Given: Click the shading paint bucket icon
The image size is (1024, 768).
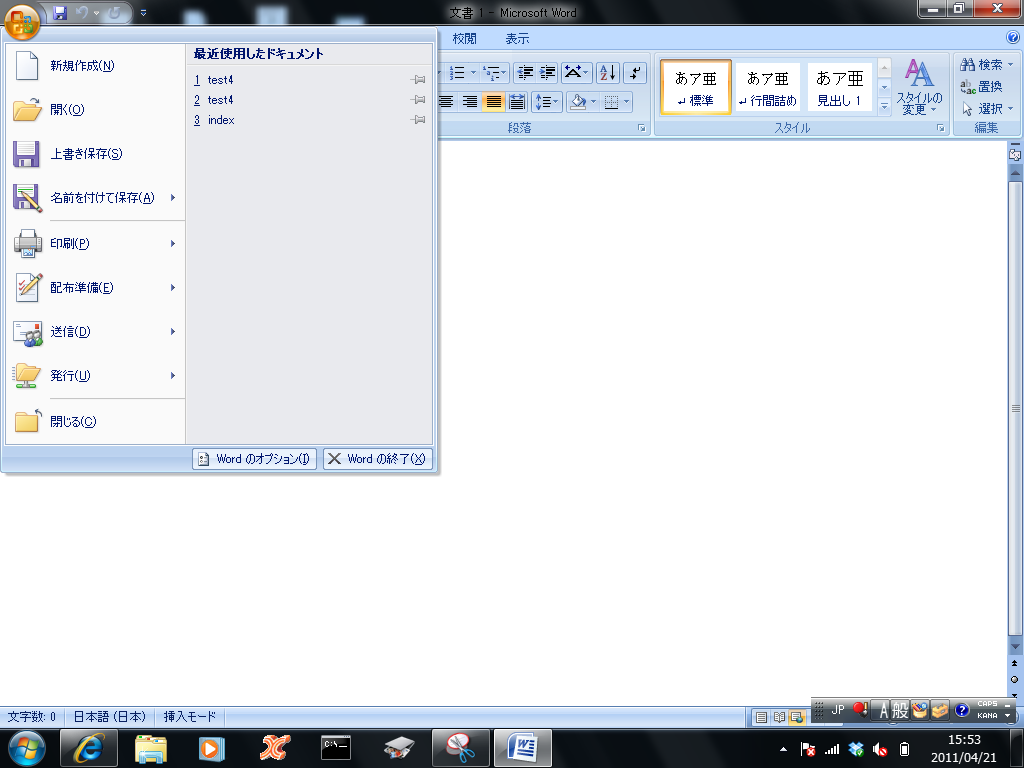Looking at the screenshot, I should click(x=577, y=101).
